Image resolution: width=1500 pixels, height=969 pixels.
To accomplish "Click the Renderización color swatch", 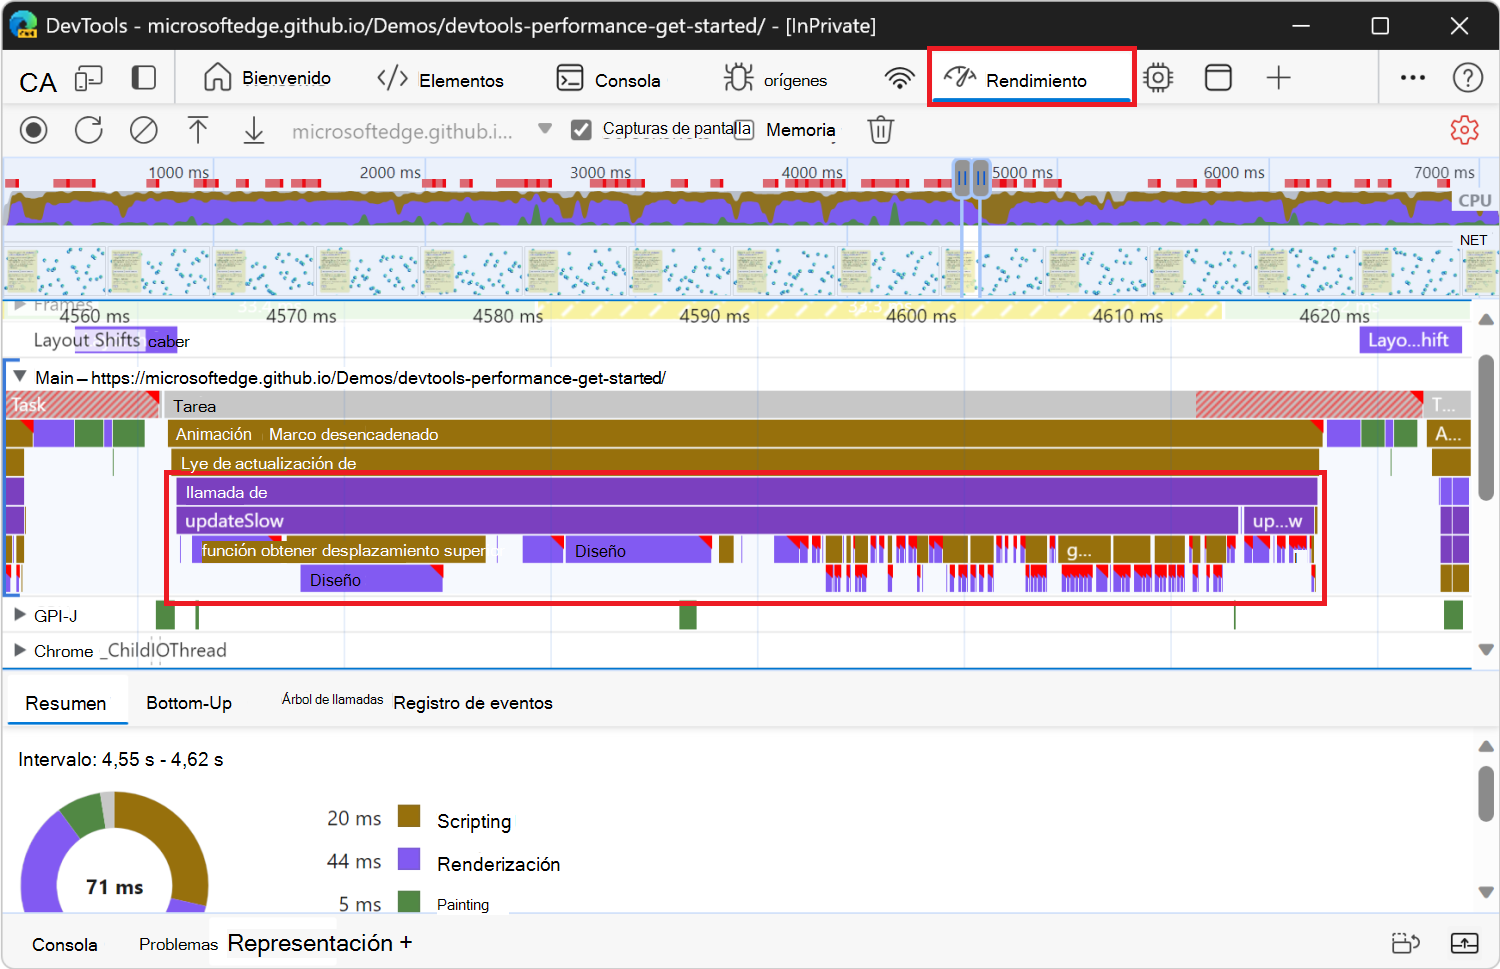I will point(409,859).
